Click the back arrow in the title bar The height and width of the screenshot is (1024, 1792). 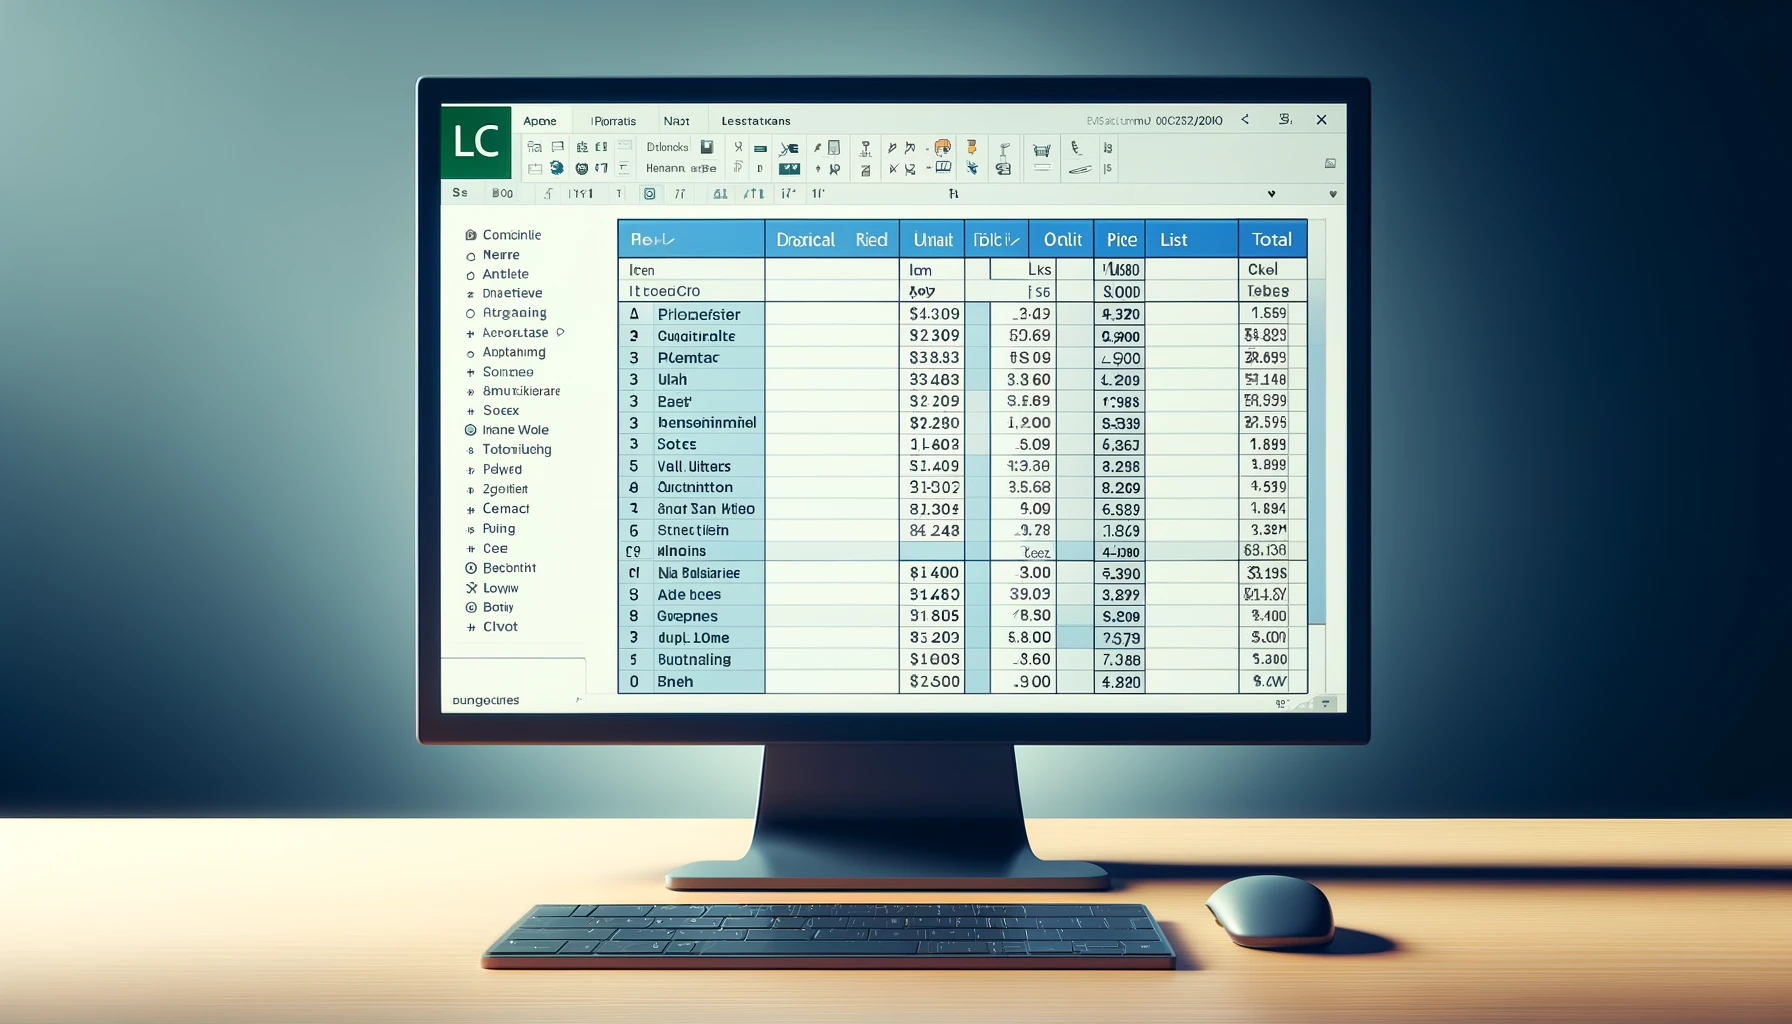coord(1245,120)
